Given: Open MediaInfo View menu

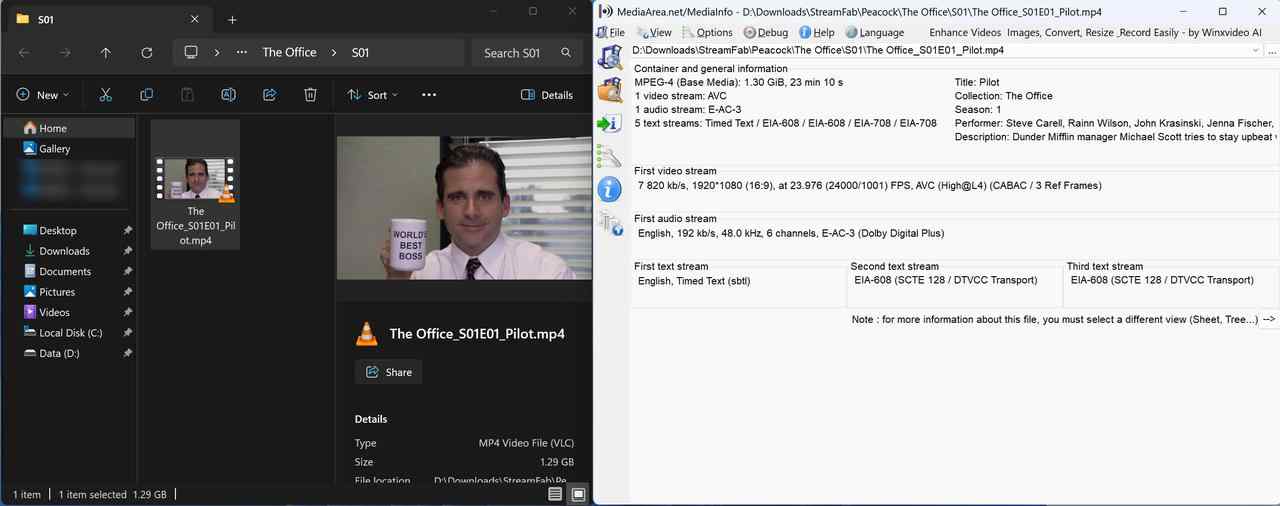Looking at the screenshot, I should coord(654,32).
